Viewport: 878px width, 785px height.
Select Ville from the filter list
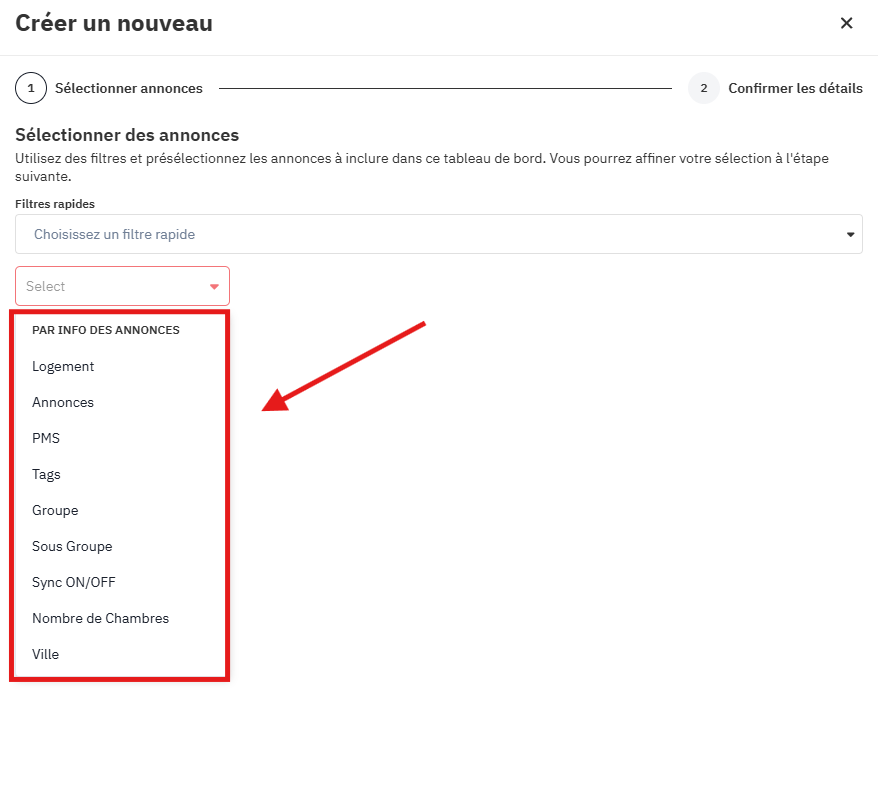click(x=45, y=654)
